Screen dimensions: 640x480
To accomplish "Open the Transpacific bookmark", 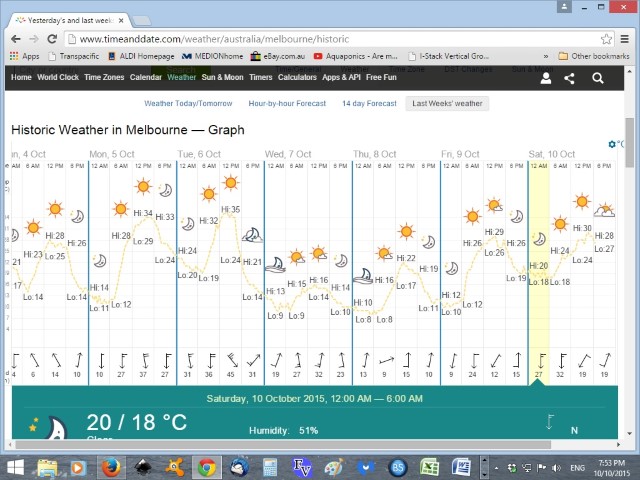I will [x=74, y=56].
